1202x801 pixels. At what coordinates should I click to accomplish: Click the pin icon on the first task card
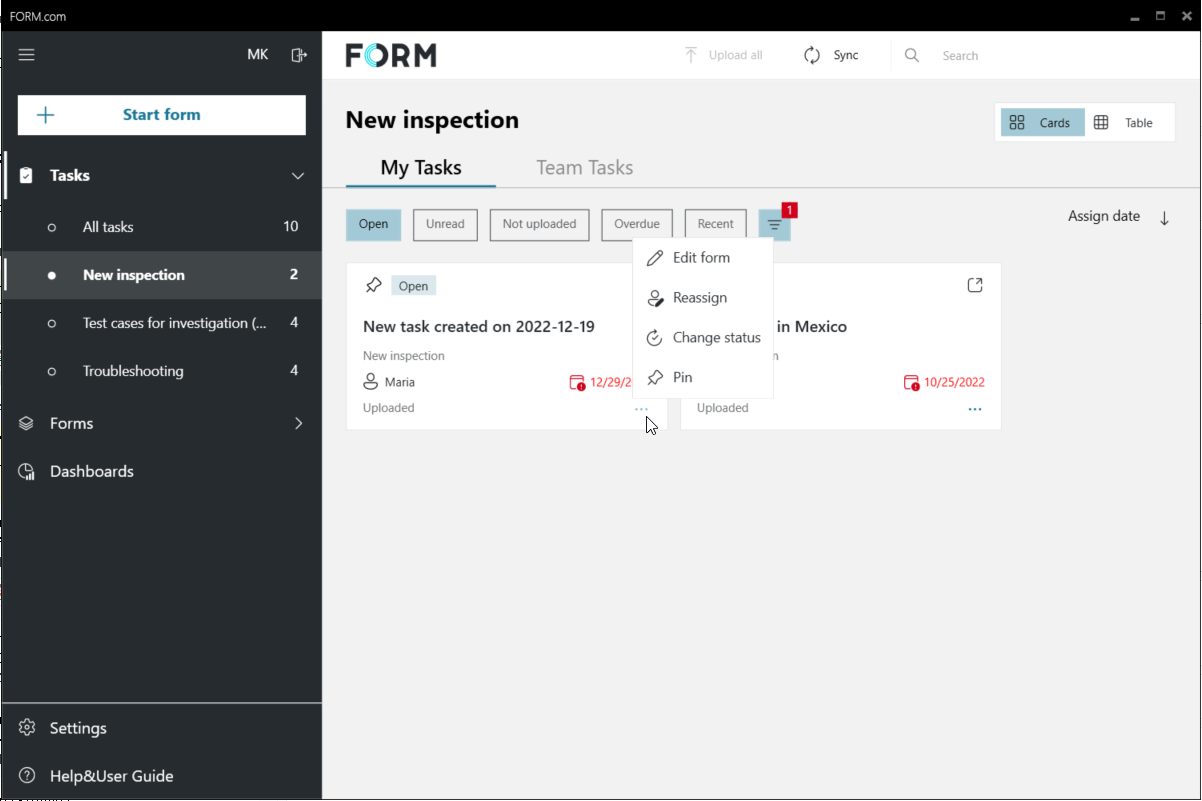pos(371,285)
